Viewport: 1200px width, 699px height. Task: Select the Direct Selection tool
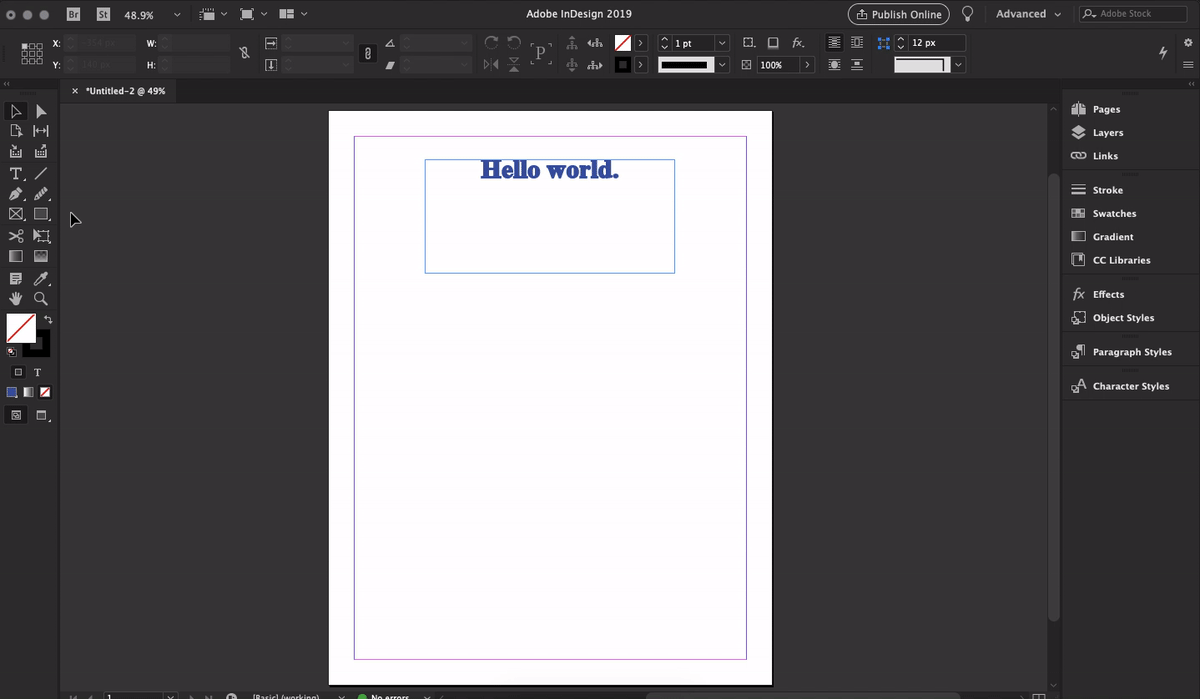pyautogui.click(x=41, y=111)
